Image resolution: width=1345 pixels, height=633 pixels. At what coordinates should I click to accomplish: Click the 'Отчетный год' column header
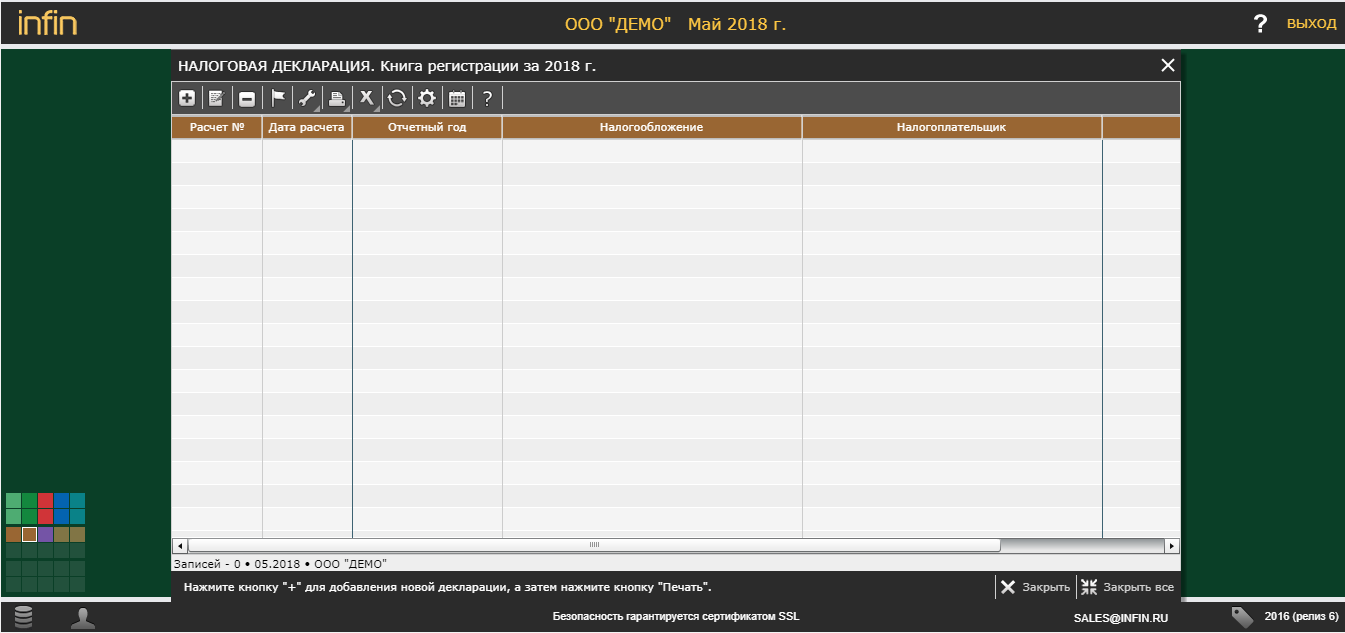point(427,127)
